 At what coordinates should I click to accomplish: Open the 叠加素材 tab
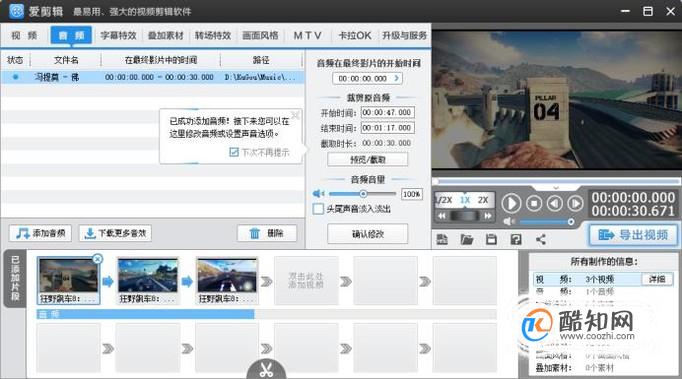tap(166, 36)
